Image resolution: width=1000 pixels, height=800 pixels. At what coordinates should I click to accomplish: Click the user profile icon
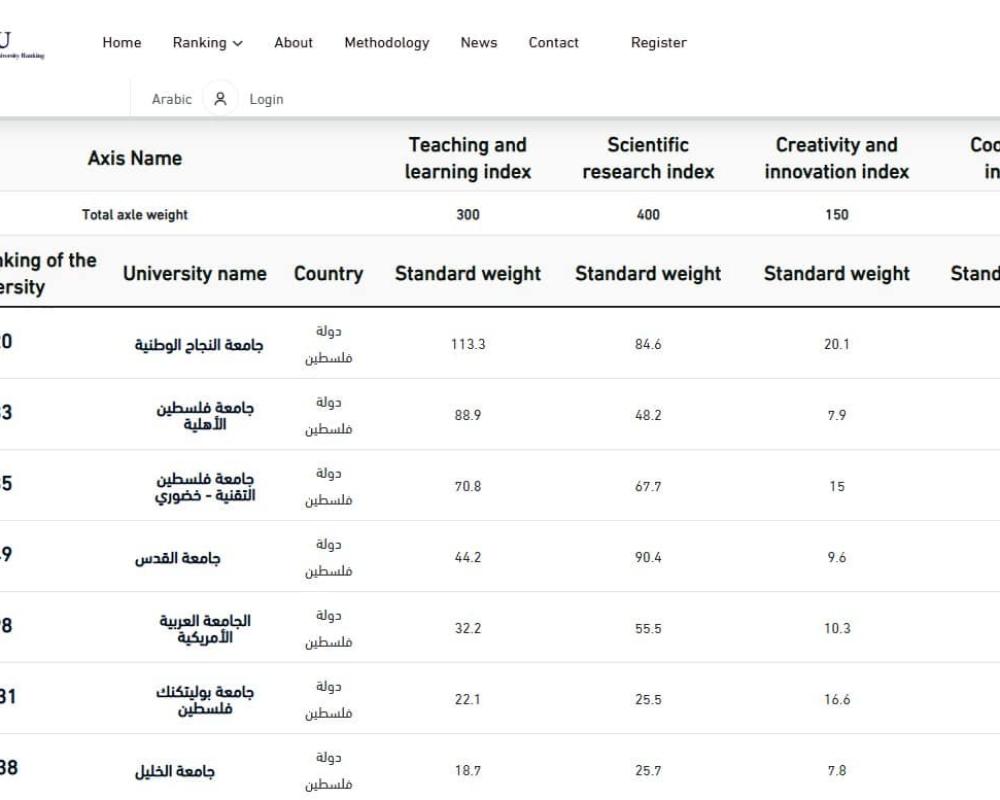tap(220, 99)
